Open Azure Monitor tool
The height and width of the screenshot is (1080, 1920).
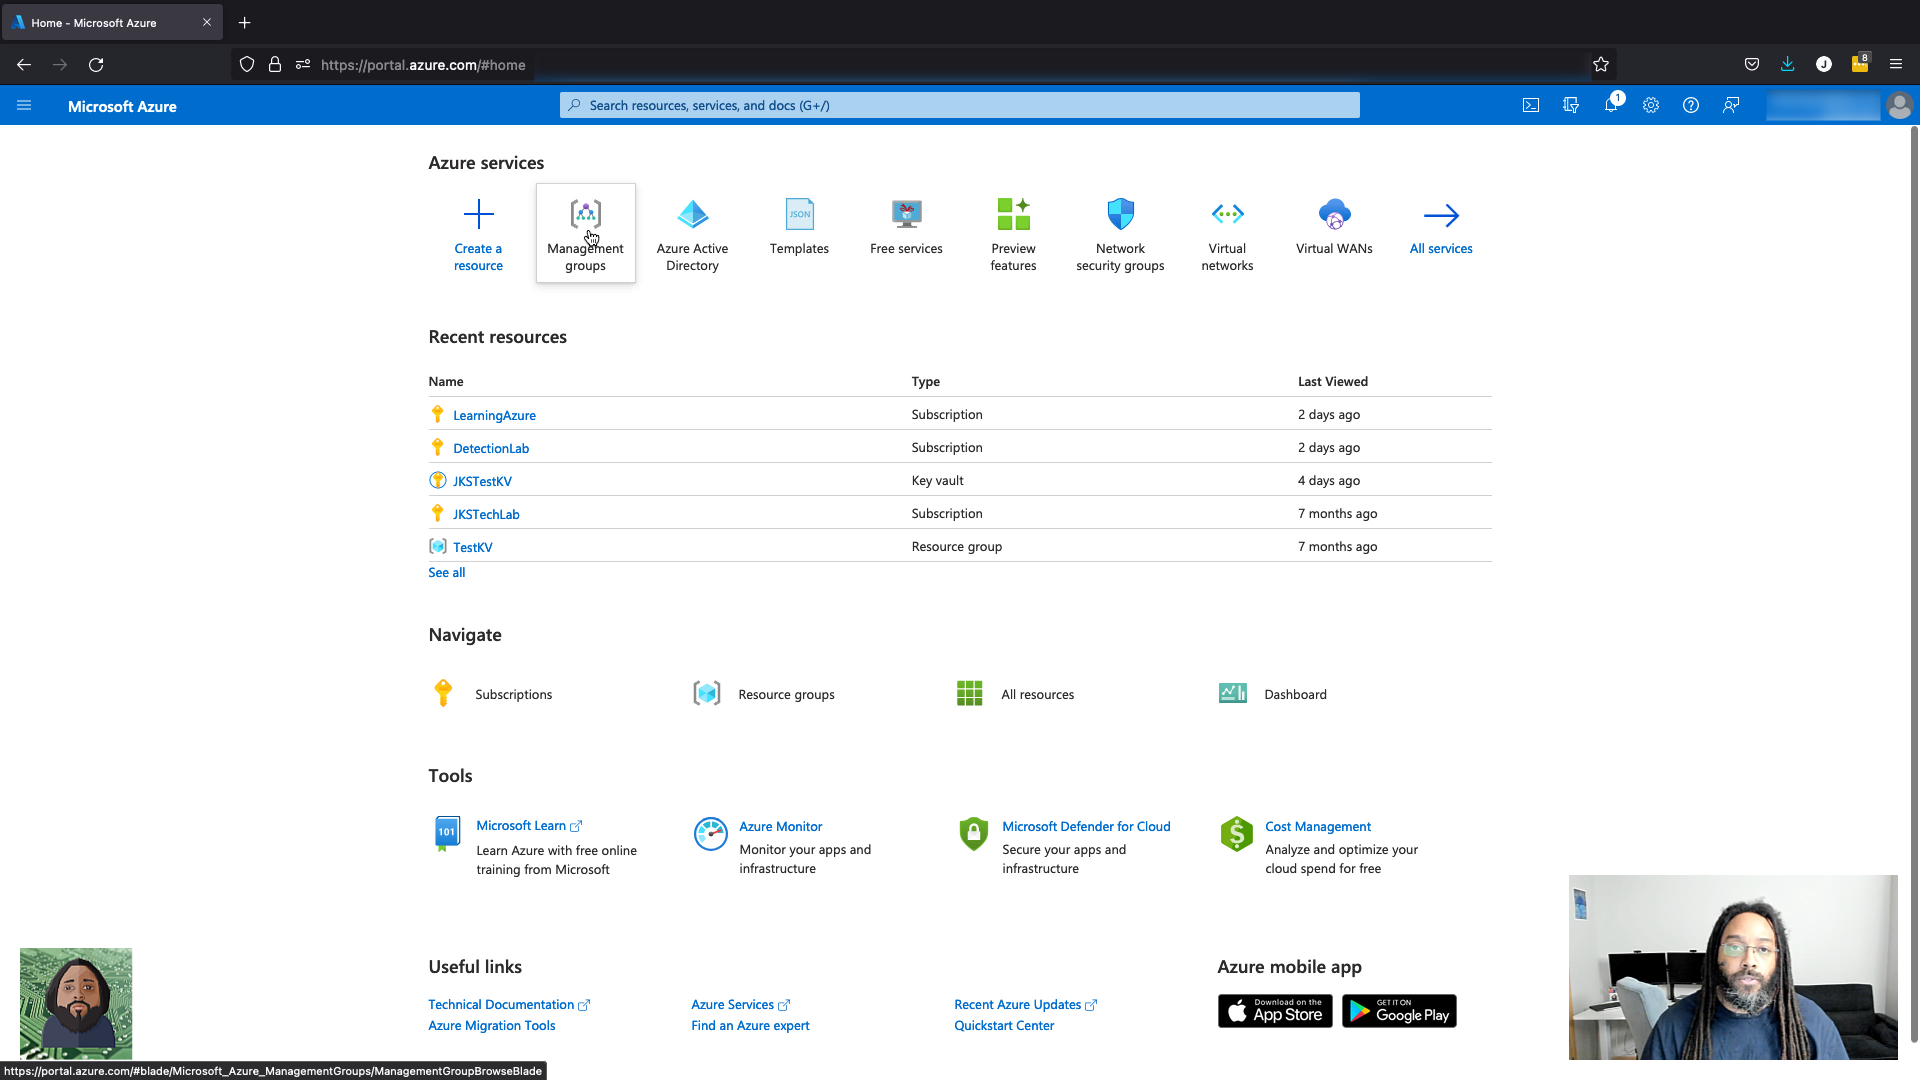coord(780,826)
